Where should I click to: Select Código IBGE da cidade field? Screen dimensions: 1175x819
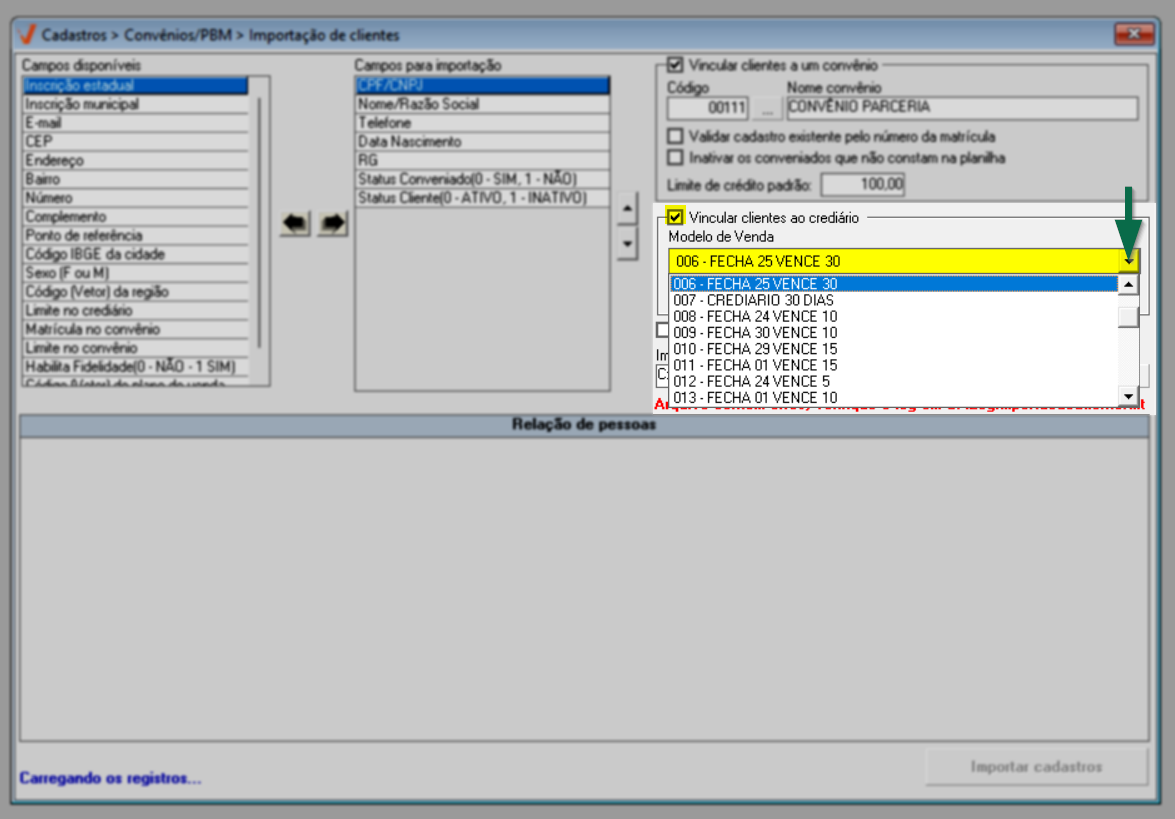point(135,254)
